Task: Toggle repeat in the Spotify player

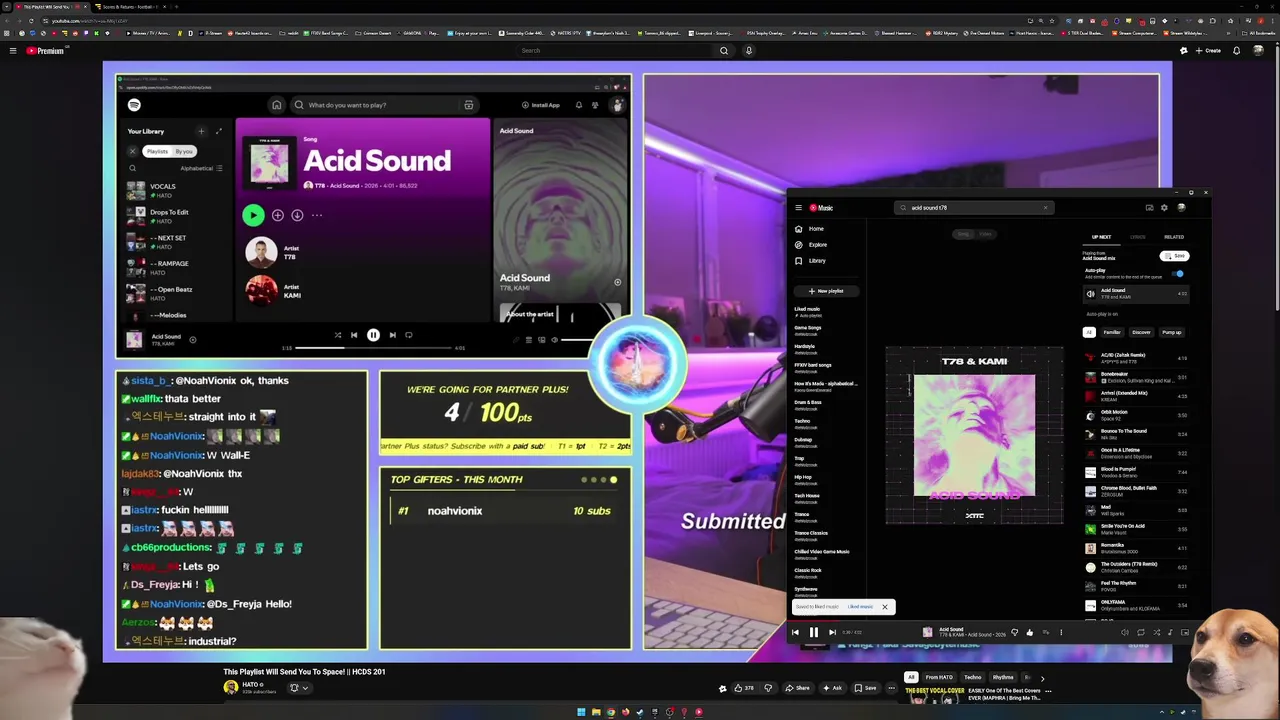Action: pyautogui.click(x=408, y=335)
